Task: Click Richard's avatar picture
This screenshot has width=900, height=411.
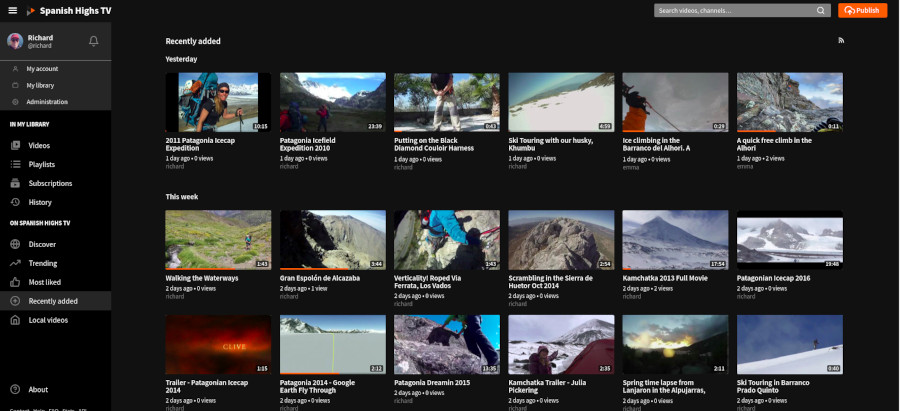Action: [x=15, y=41]
